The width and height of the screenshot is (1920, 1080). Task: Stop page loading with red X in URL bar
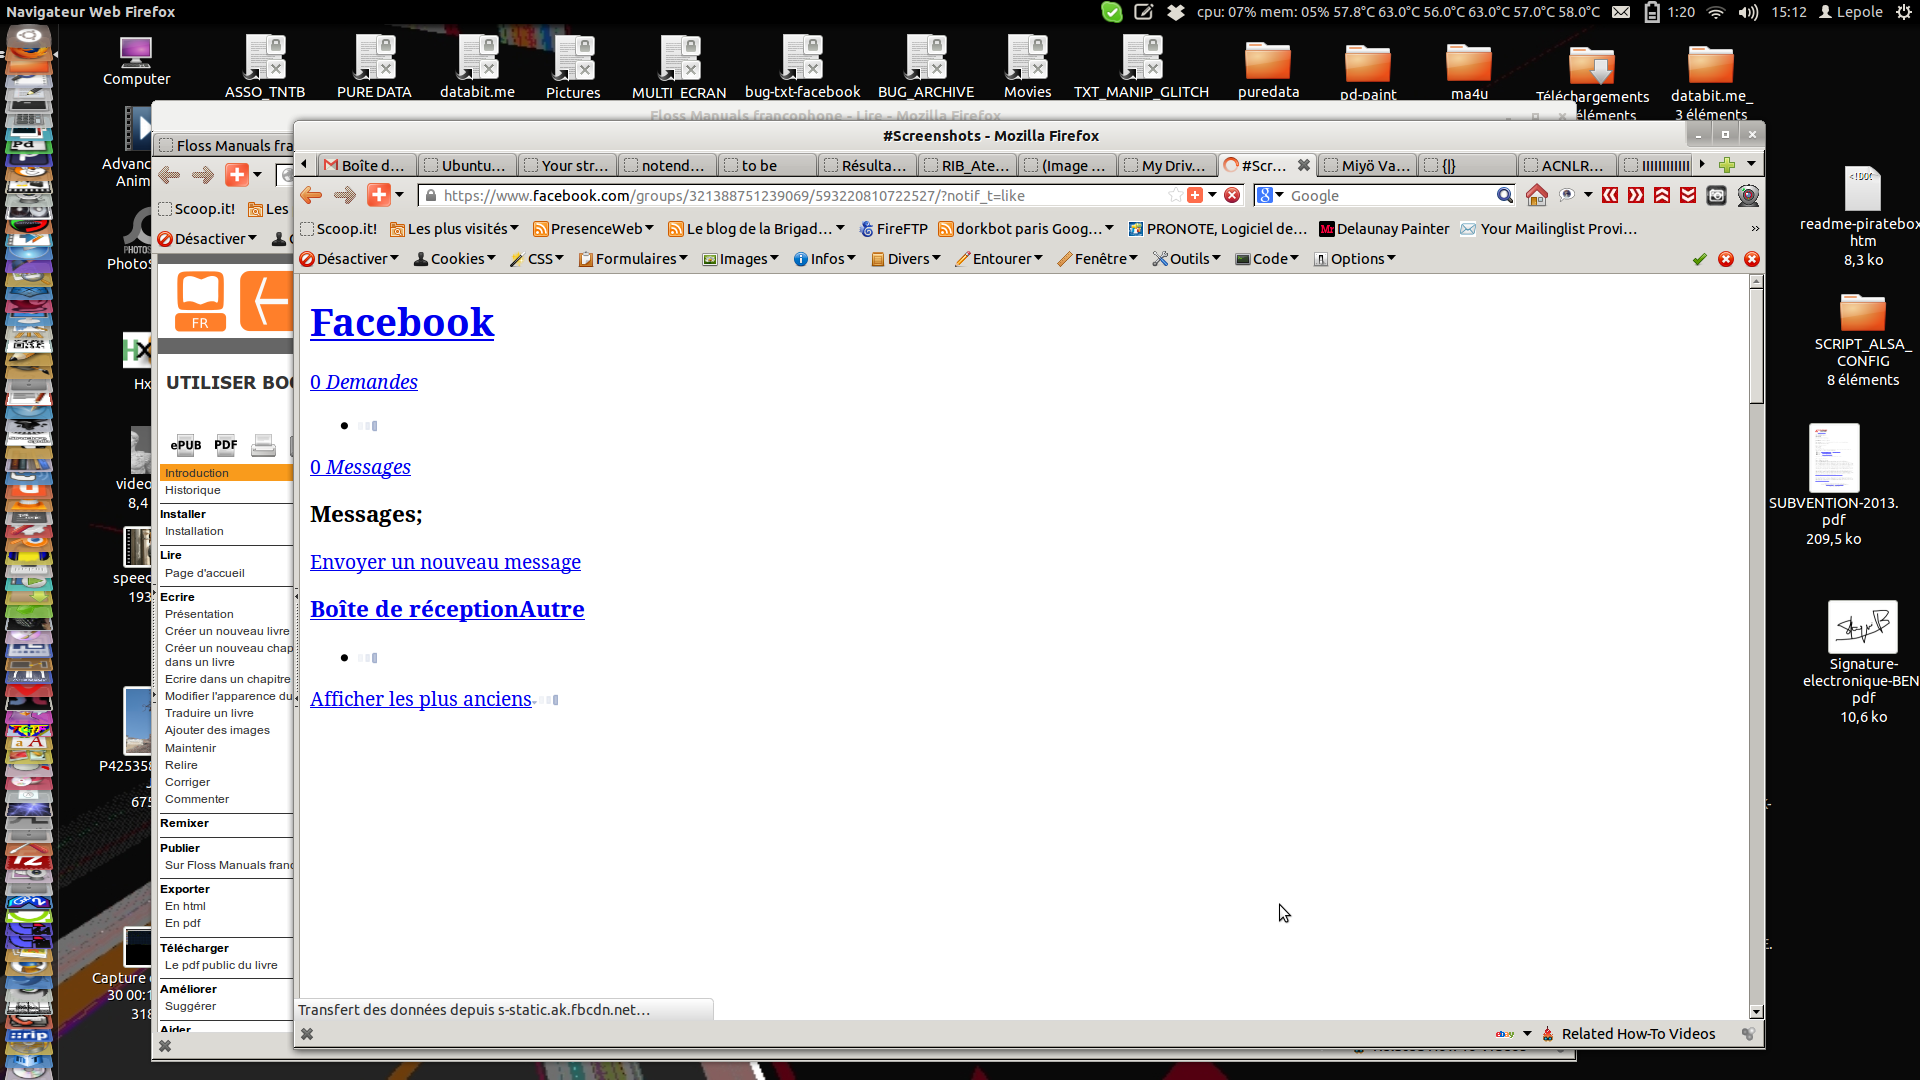pos(1232,196)
